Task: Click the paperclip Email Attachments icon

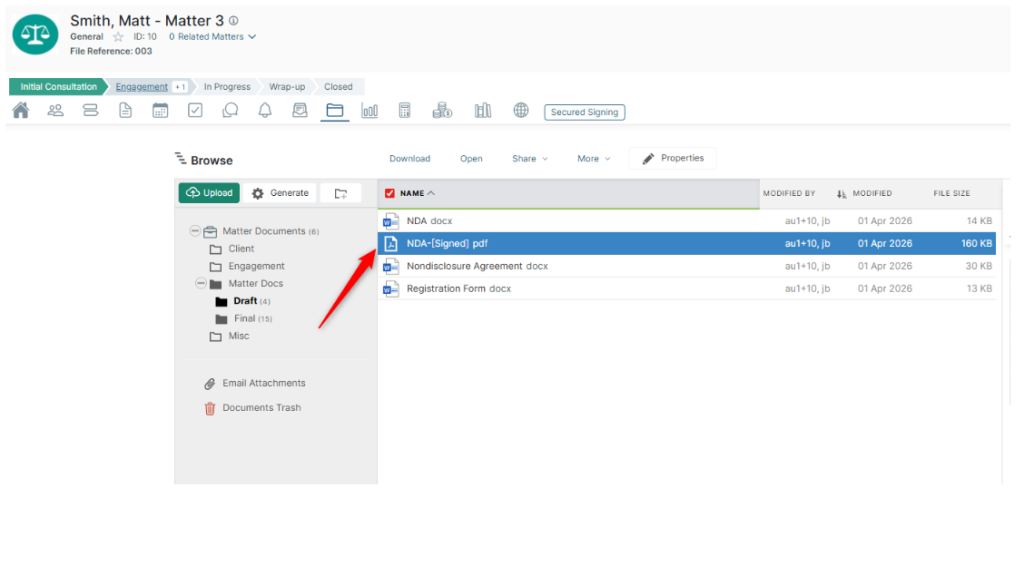Action: pos(210,384)
